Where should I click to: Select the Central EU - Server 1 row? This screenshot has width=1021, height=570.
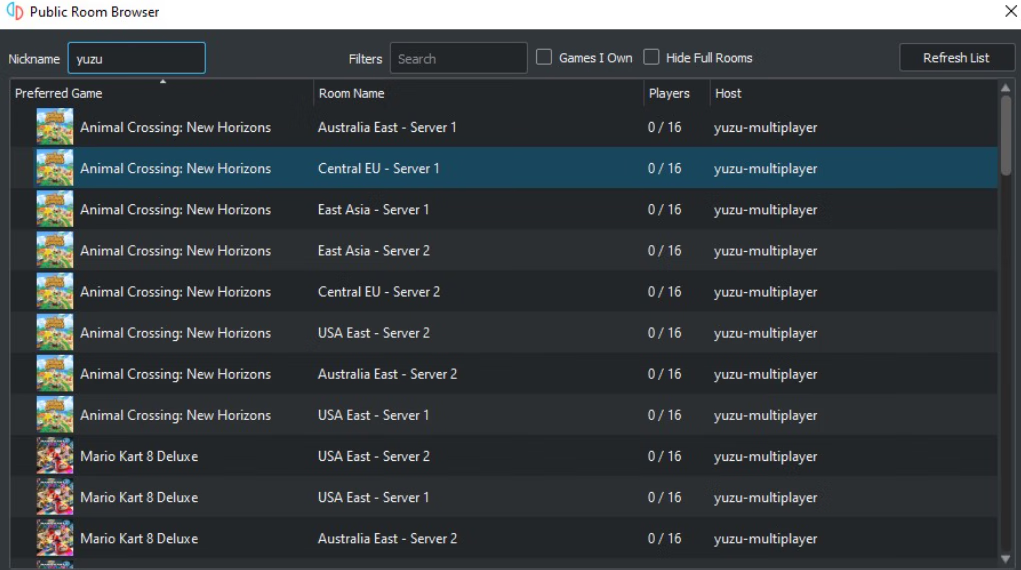tap(503, 168)
